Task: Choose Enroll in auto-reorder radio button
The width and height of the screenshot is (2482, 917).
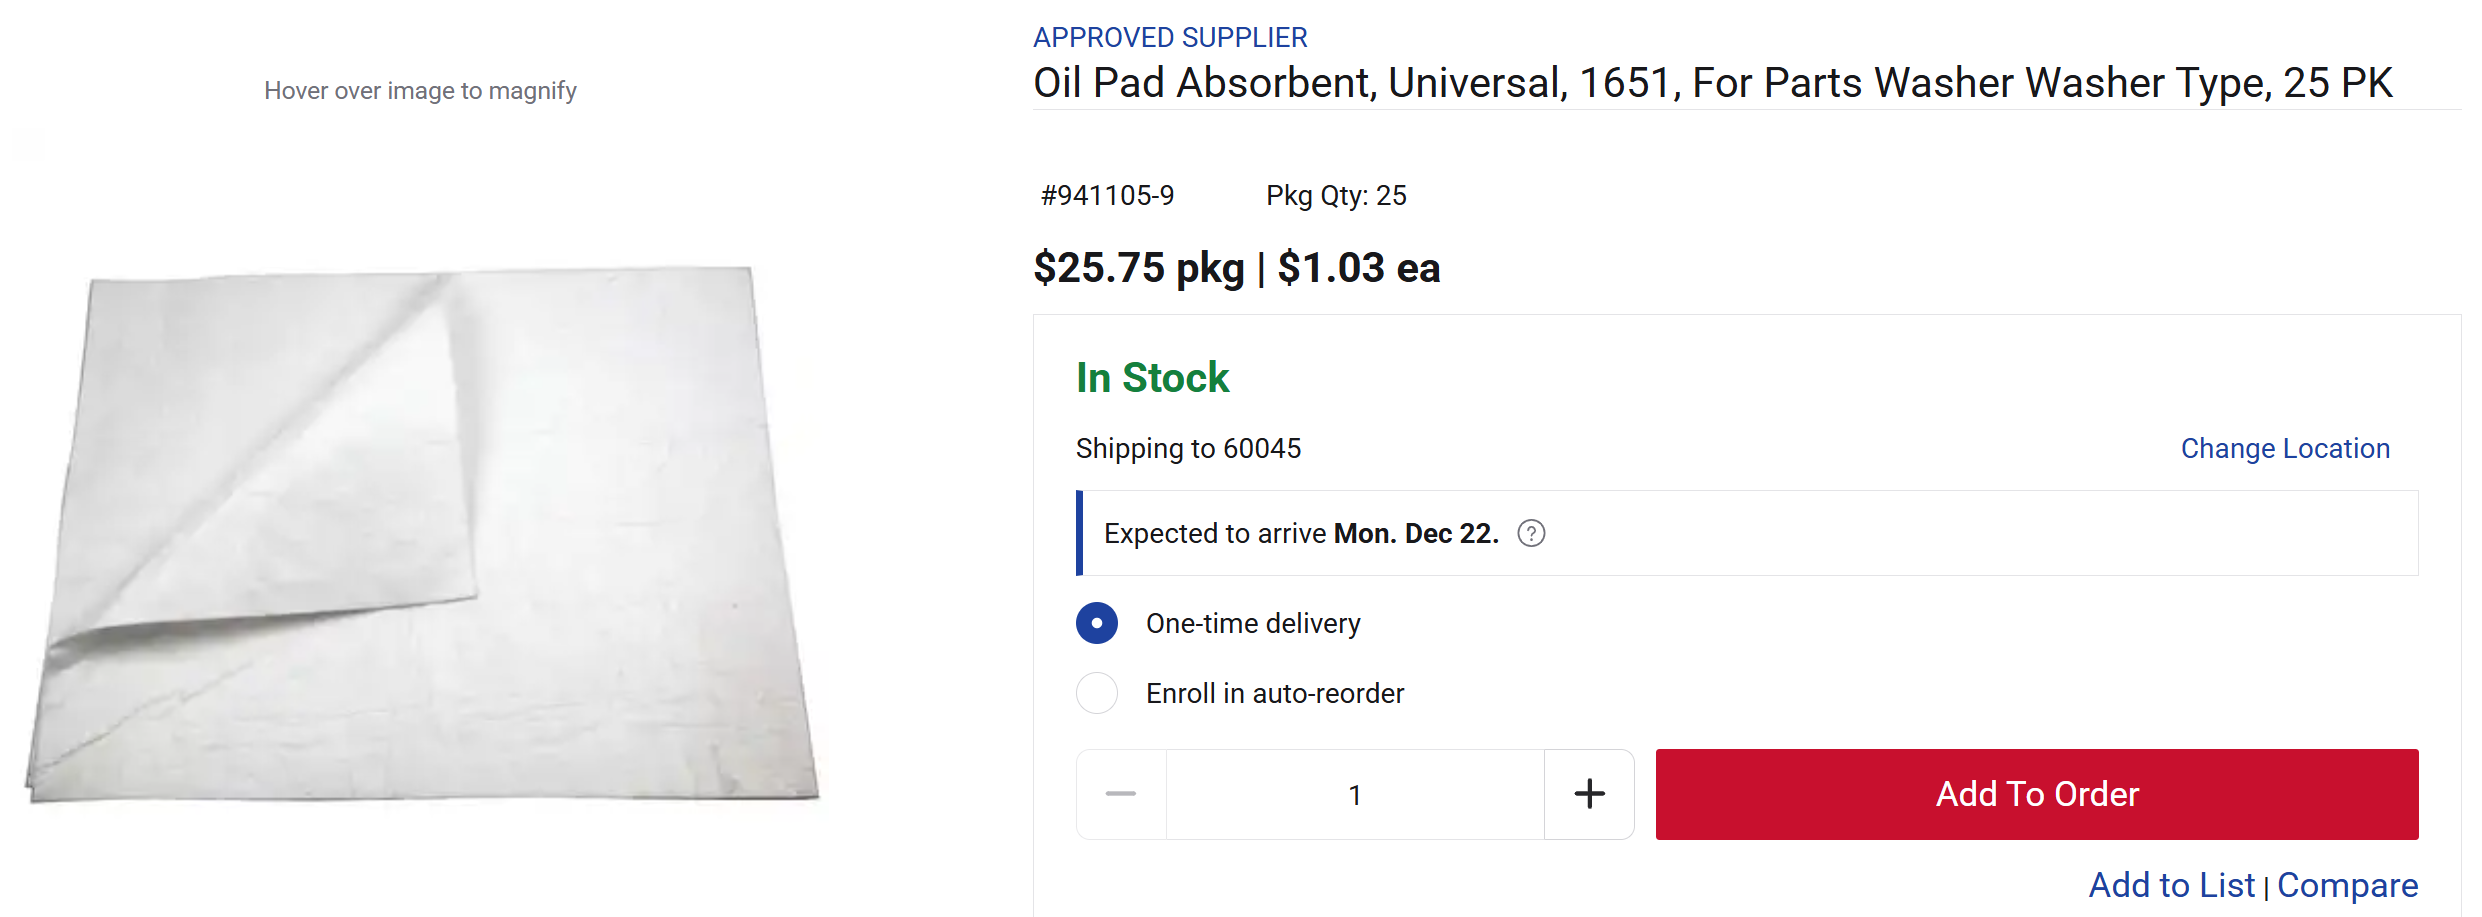Action: click(1097, 693)
